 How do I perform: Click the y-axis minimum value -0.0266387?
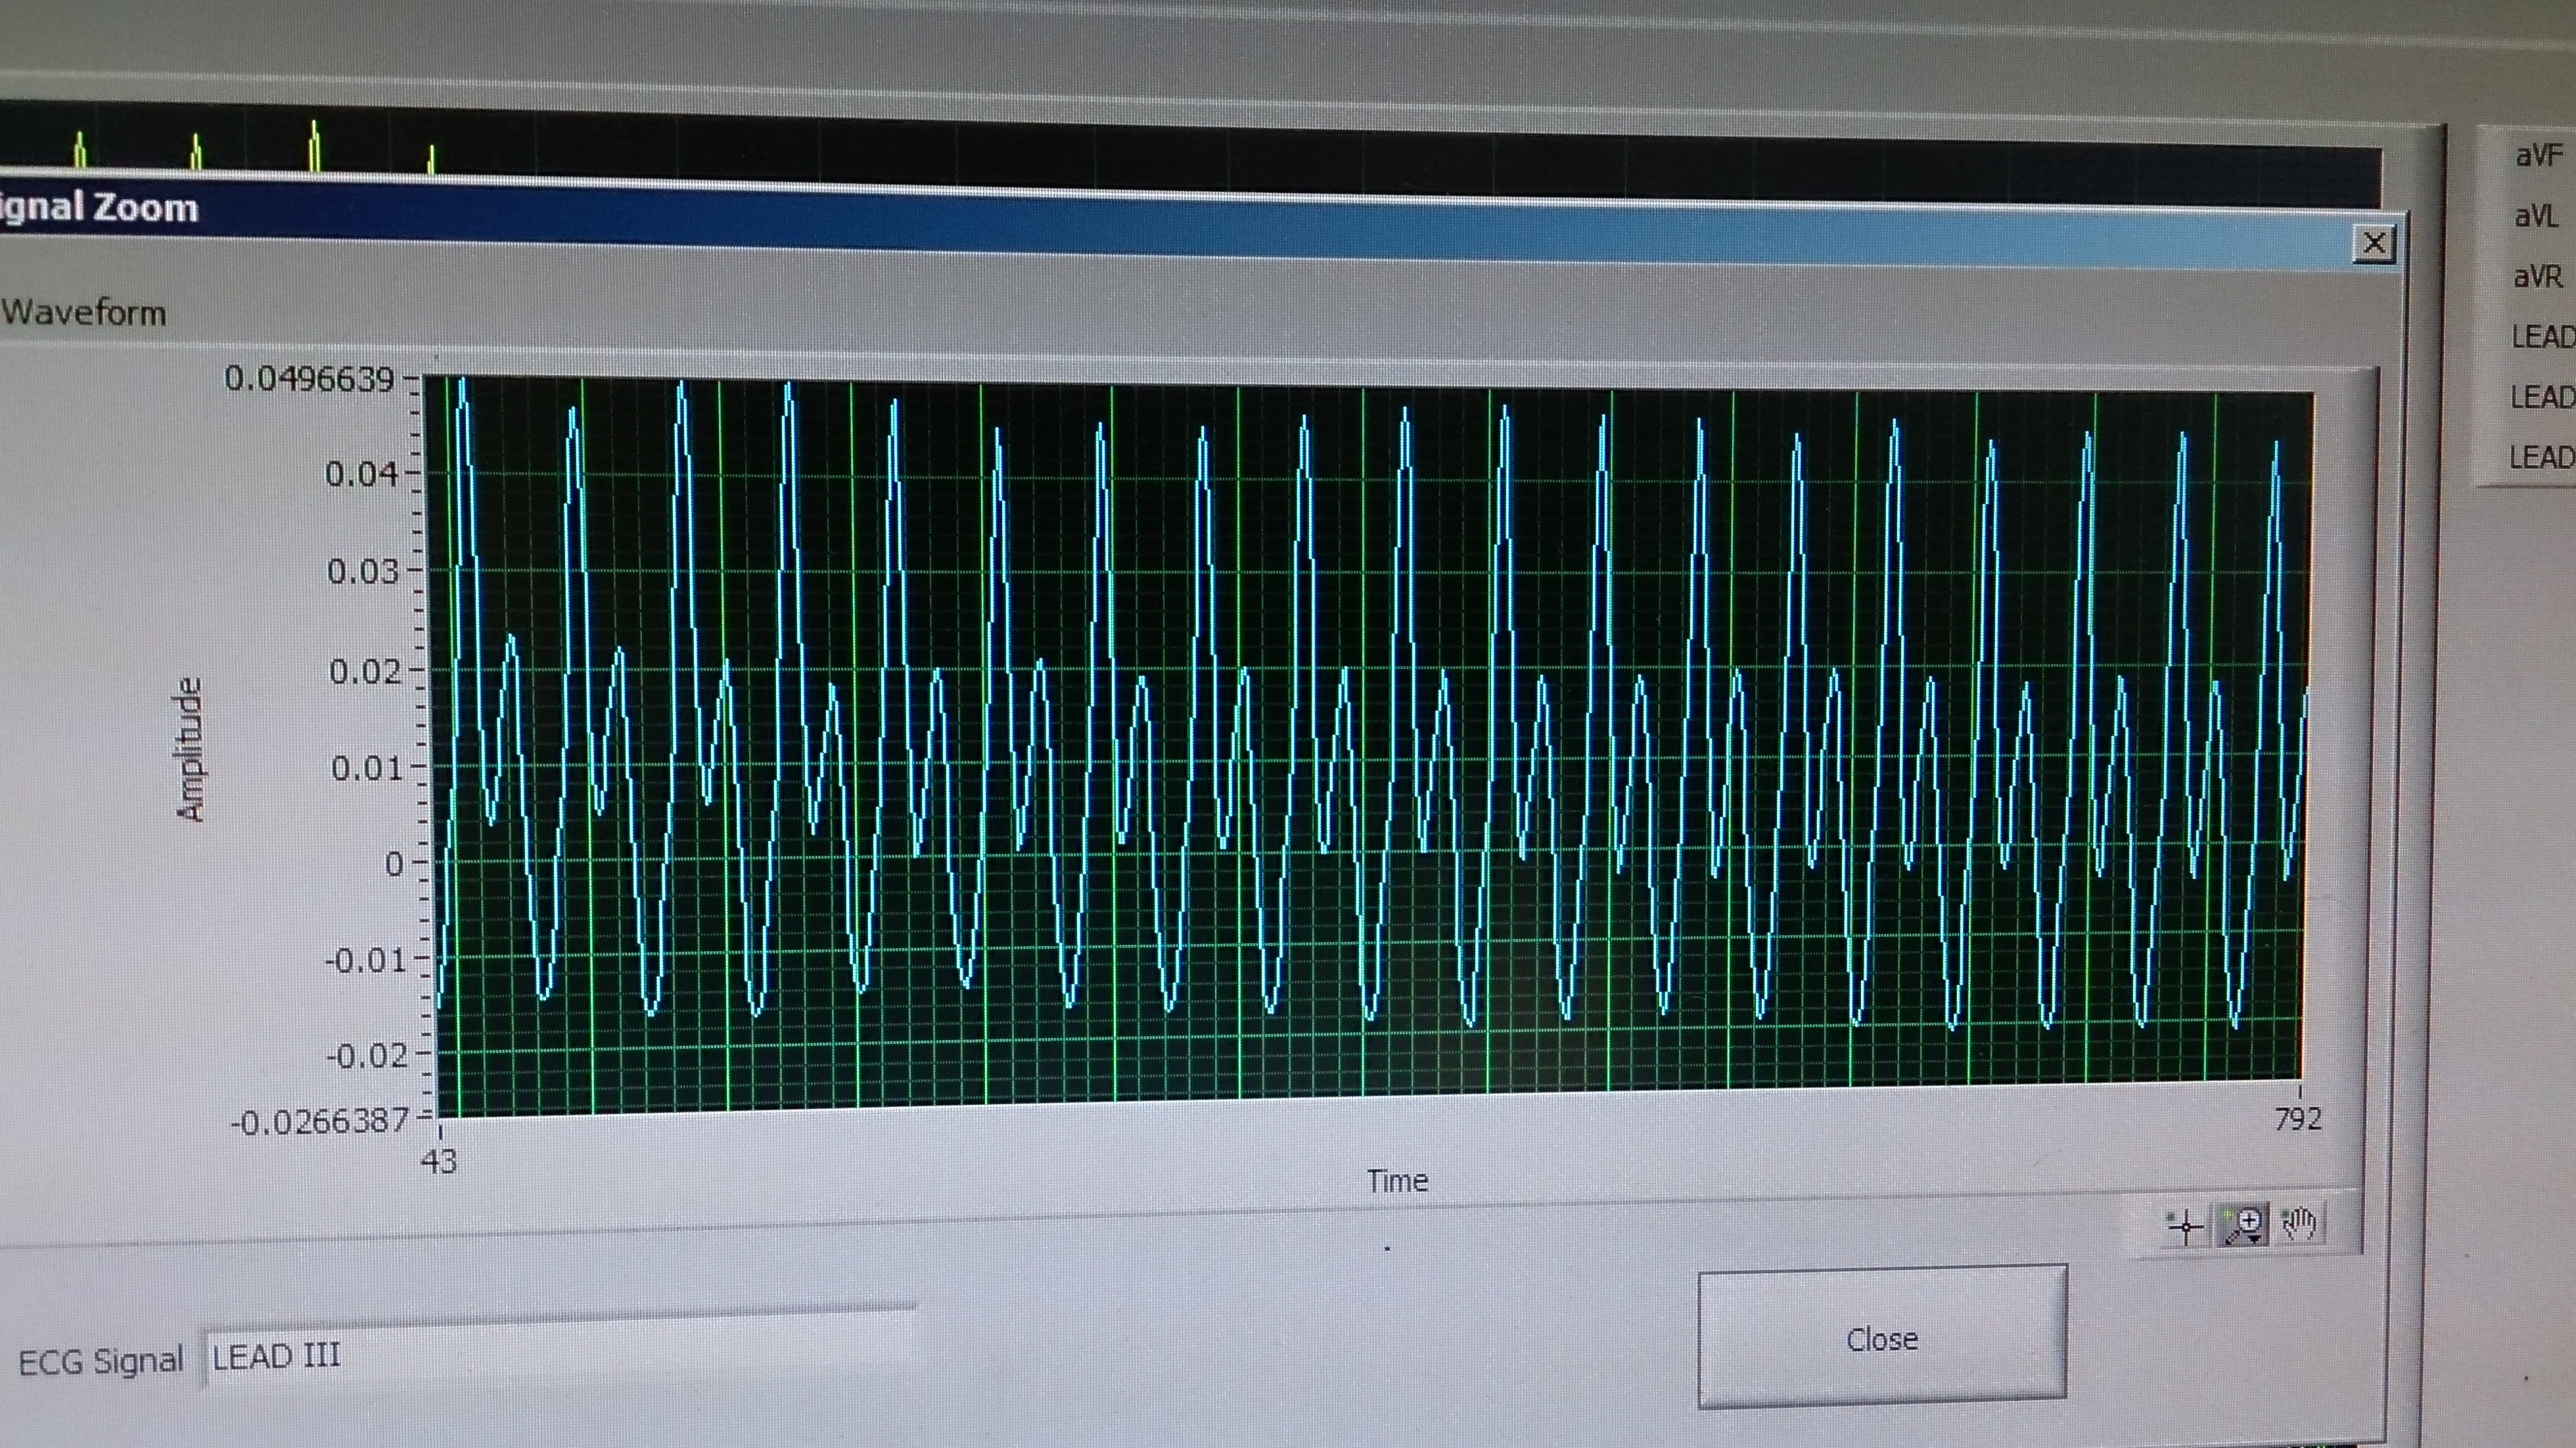(320, 1121)
